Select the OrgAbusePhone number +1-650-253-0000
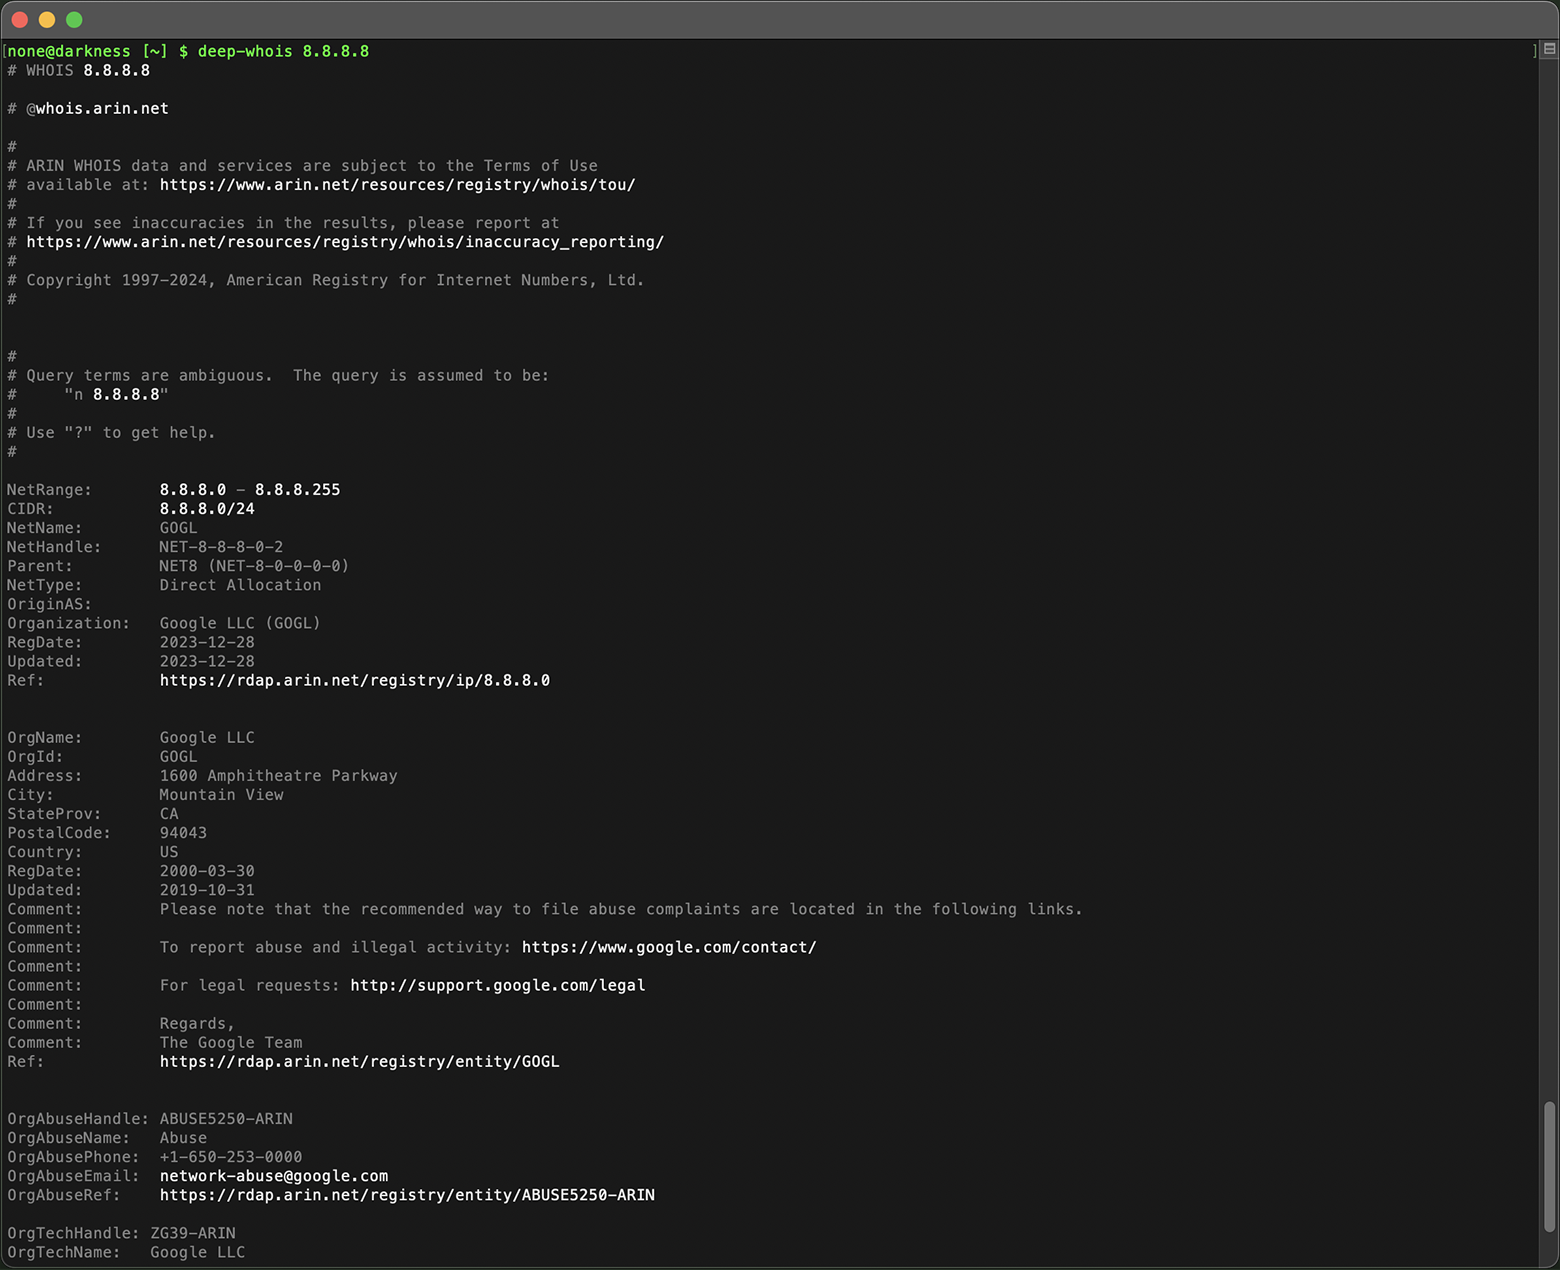Image resolution: width=1560 pixels, height=1270 pixels. [231, 1157]
